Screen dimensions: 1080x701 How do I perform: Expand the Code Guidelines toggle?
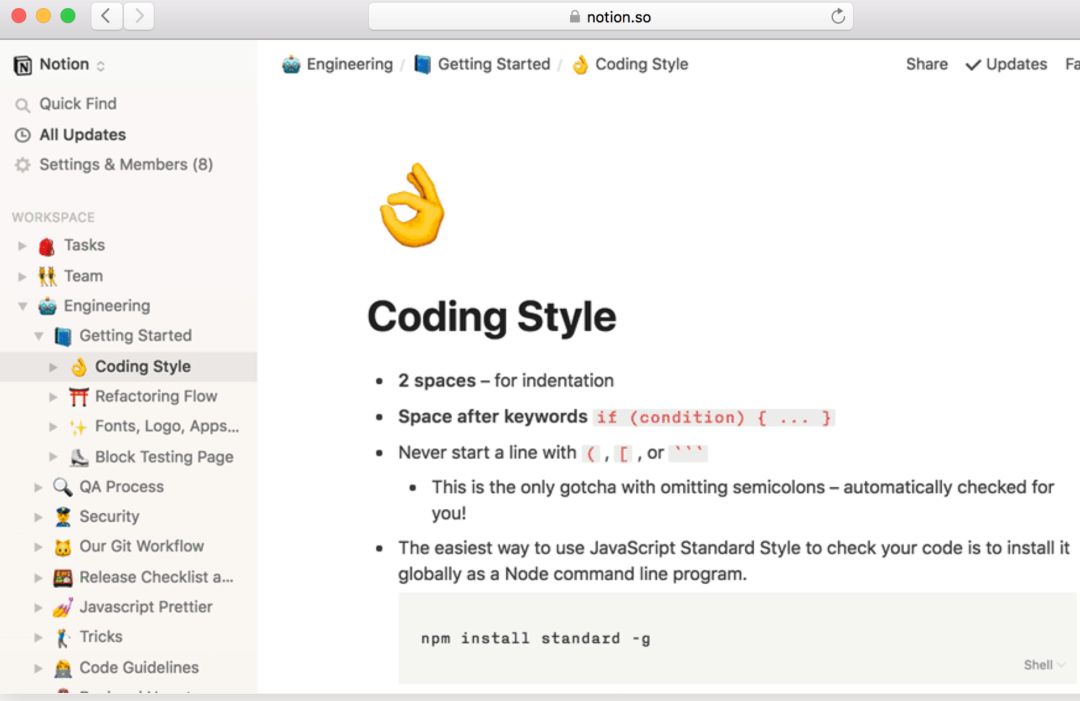[39, 668]
